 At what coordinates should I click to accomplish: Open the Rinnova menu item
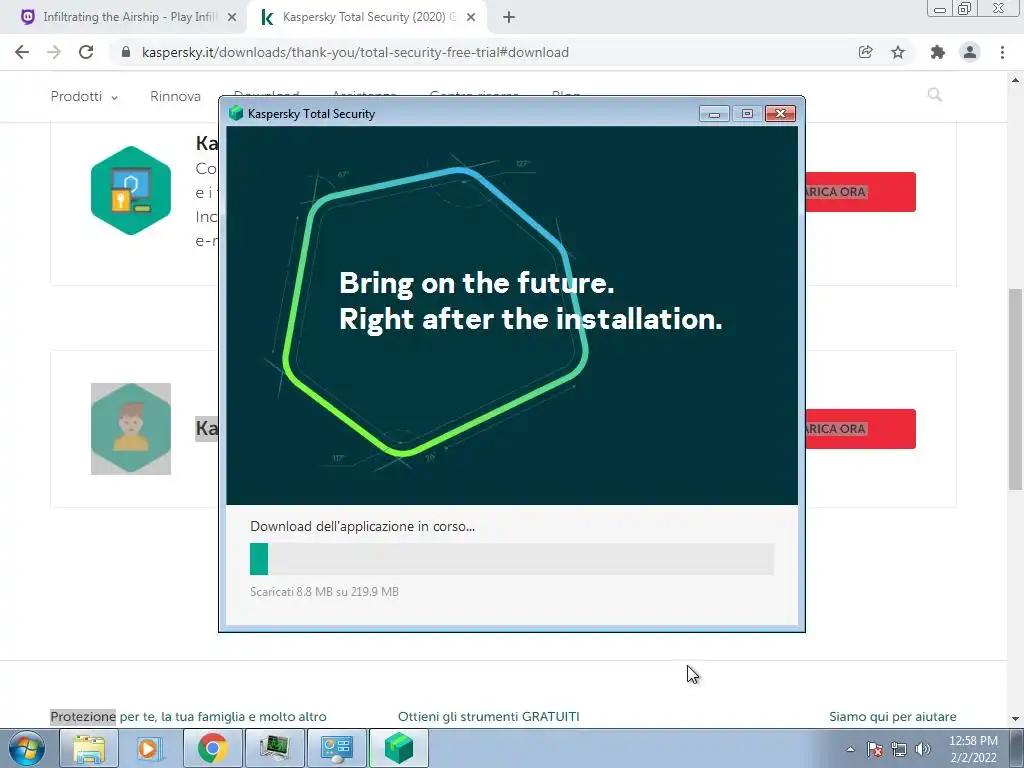click(x=175, y=97)
